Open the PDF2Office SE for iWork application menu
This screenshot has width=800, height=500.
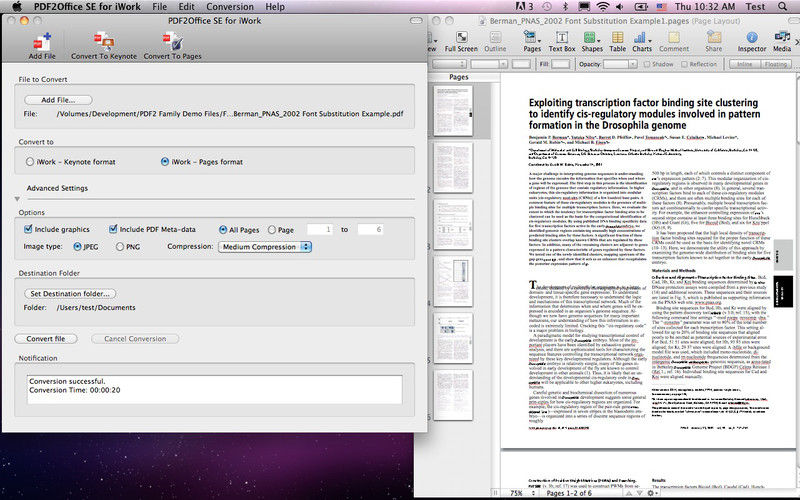pyautogui.click(x=87, y=7)
